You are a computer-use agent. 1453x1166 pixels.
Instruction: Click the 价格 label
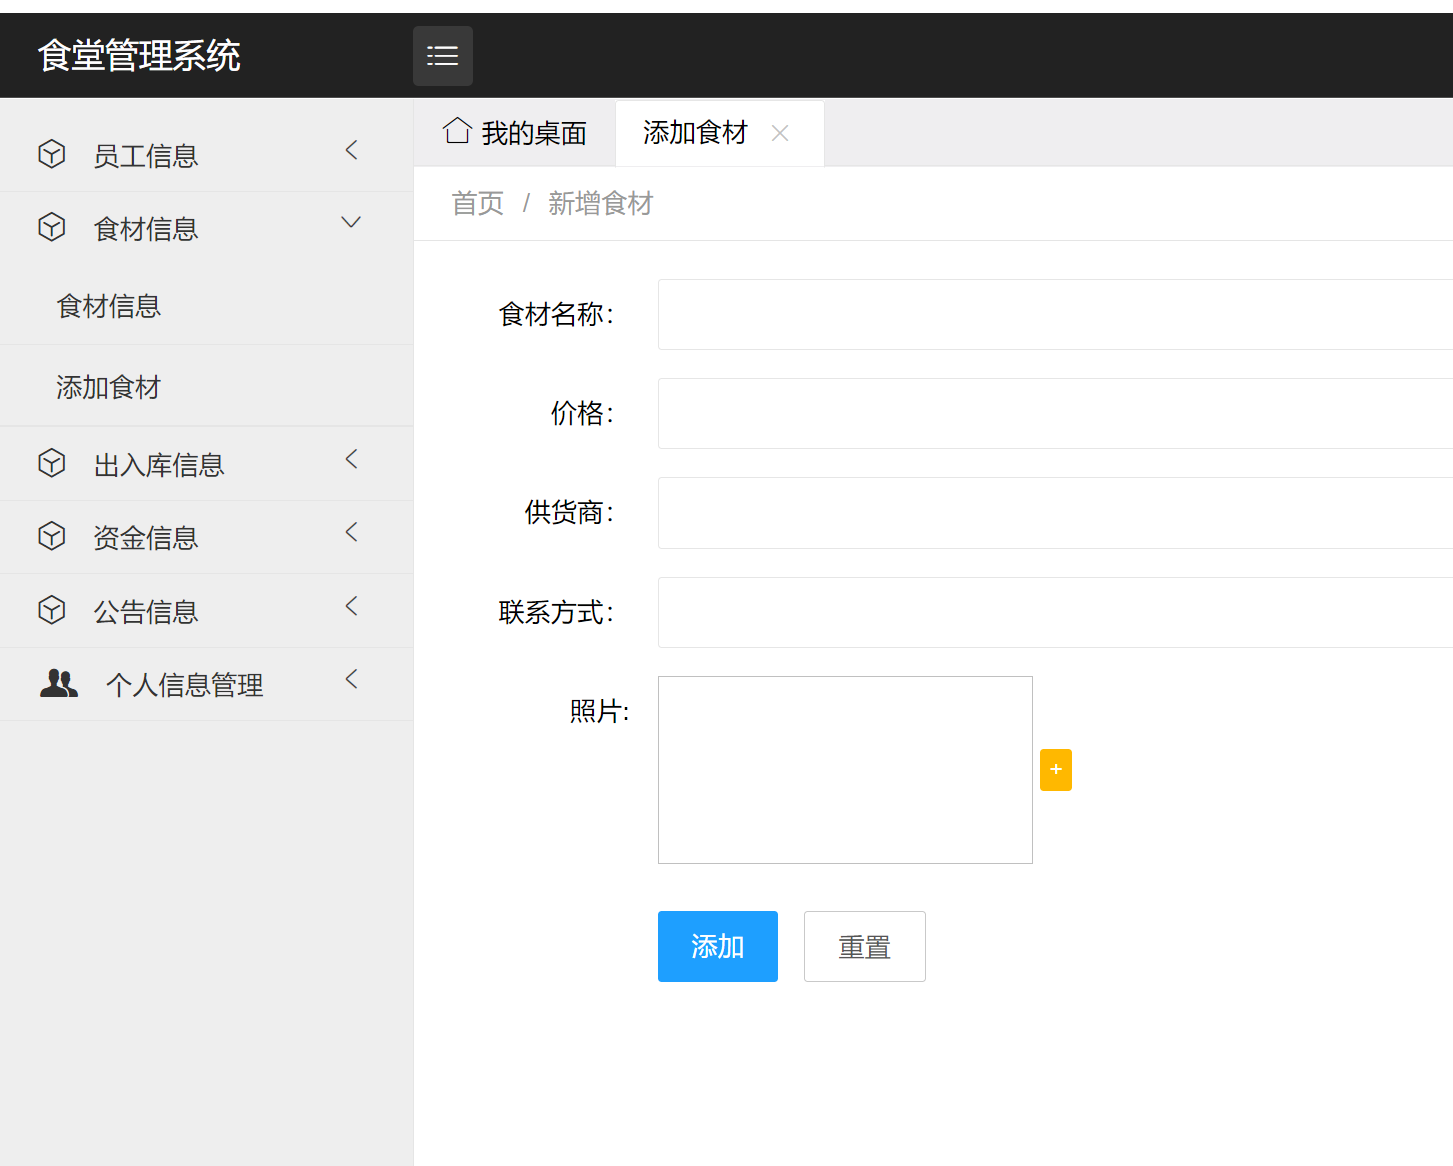point(582,413)
